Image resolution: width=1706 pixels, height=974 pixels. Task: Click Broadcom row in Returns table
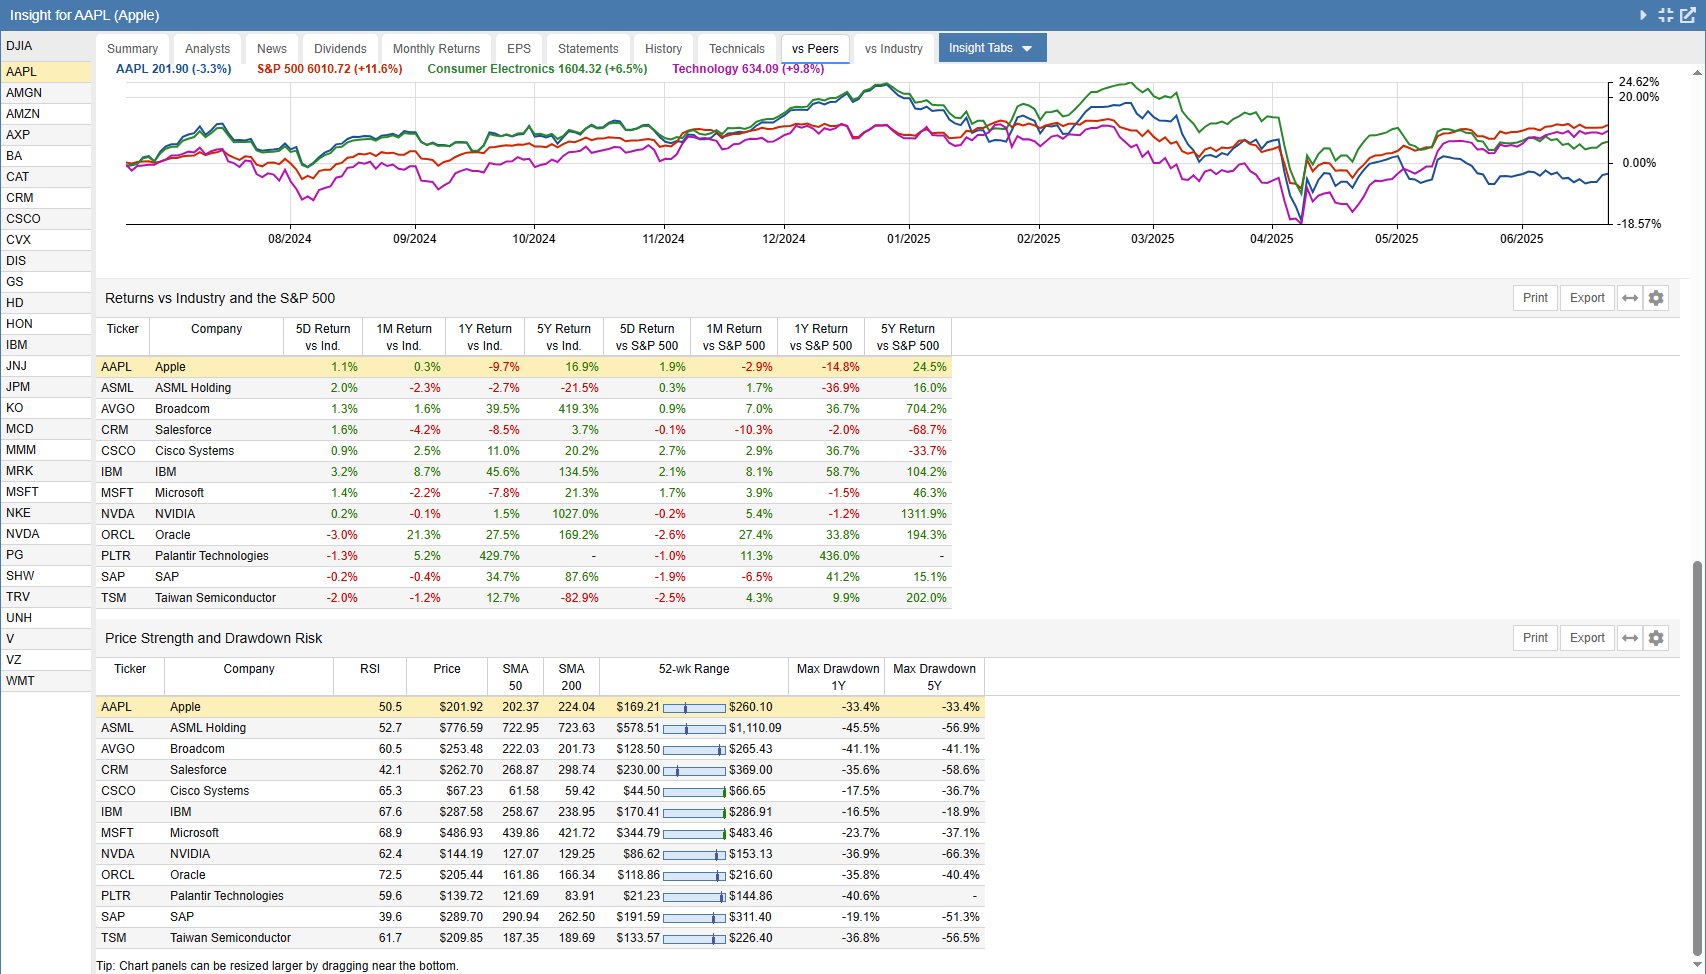coord(523,409)
